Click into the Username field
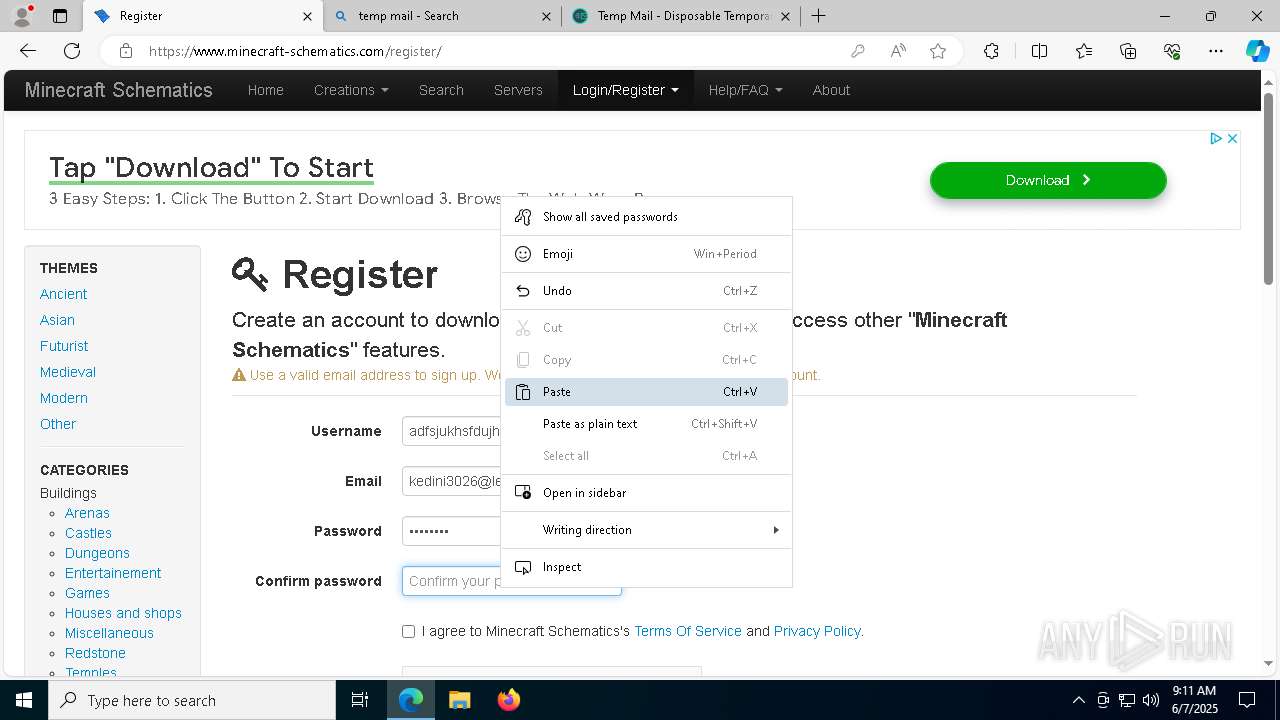 pyautogui.click(x=451, y=431)
